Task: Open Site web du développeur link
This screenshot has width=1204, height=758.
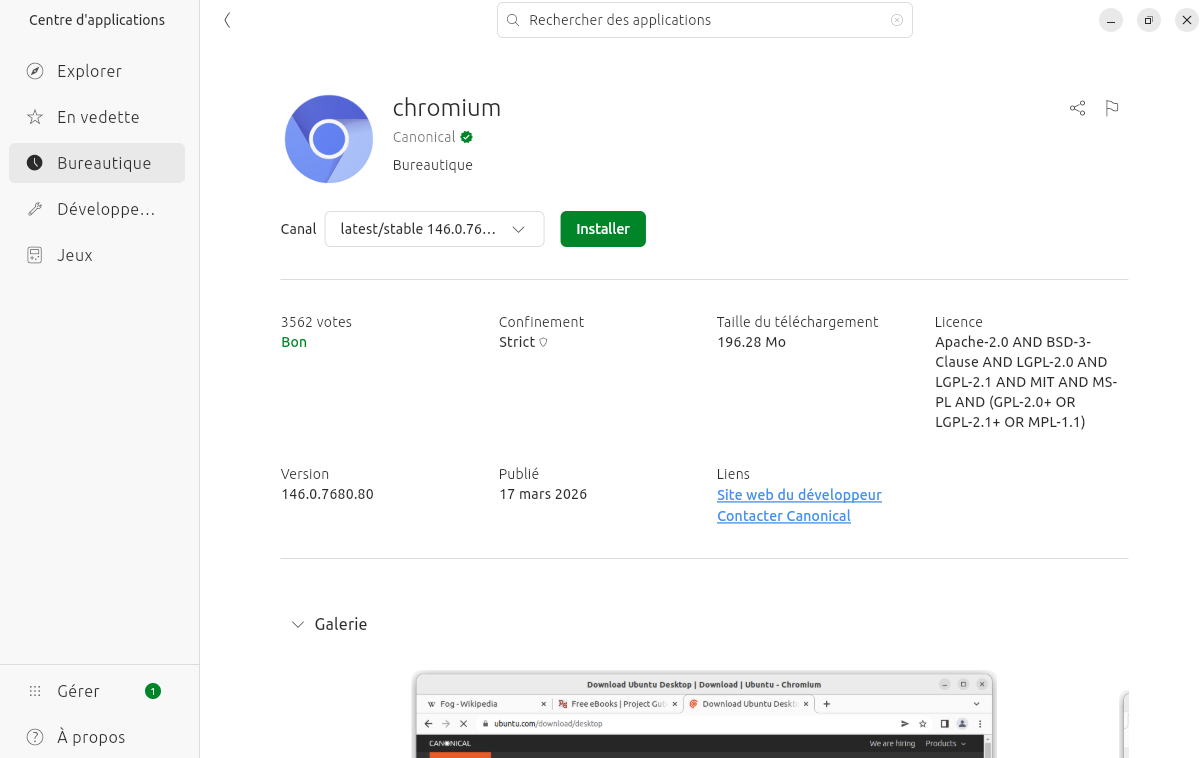Action: click(799, 495)
